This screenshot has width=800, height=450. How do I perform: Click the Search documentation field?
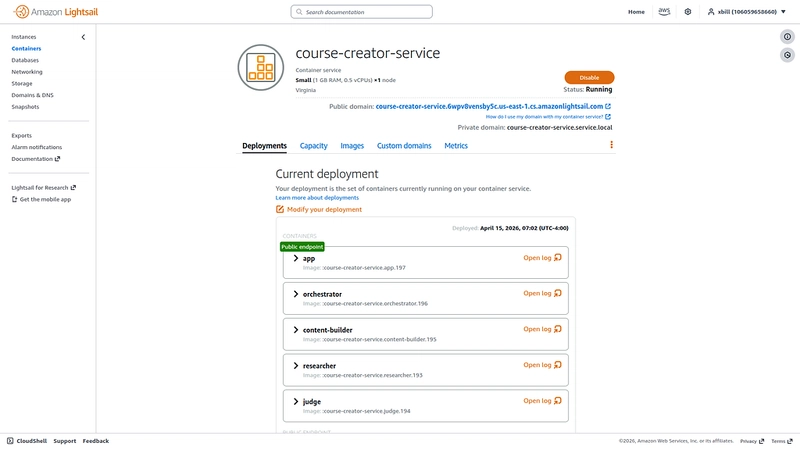(361, 12)
